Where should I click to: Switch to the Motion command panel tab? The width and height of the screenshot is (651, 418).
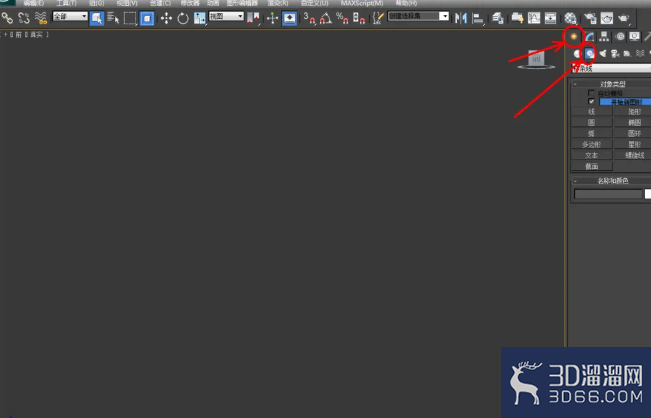pyautogui.click(x=620, y=37)
